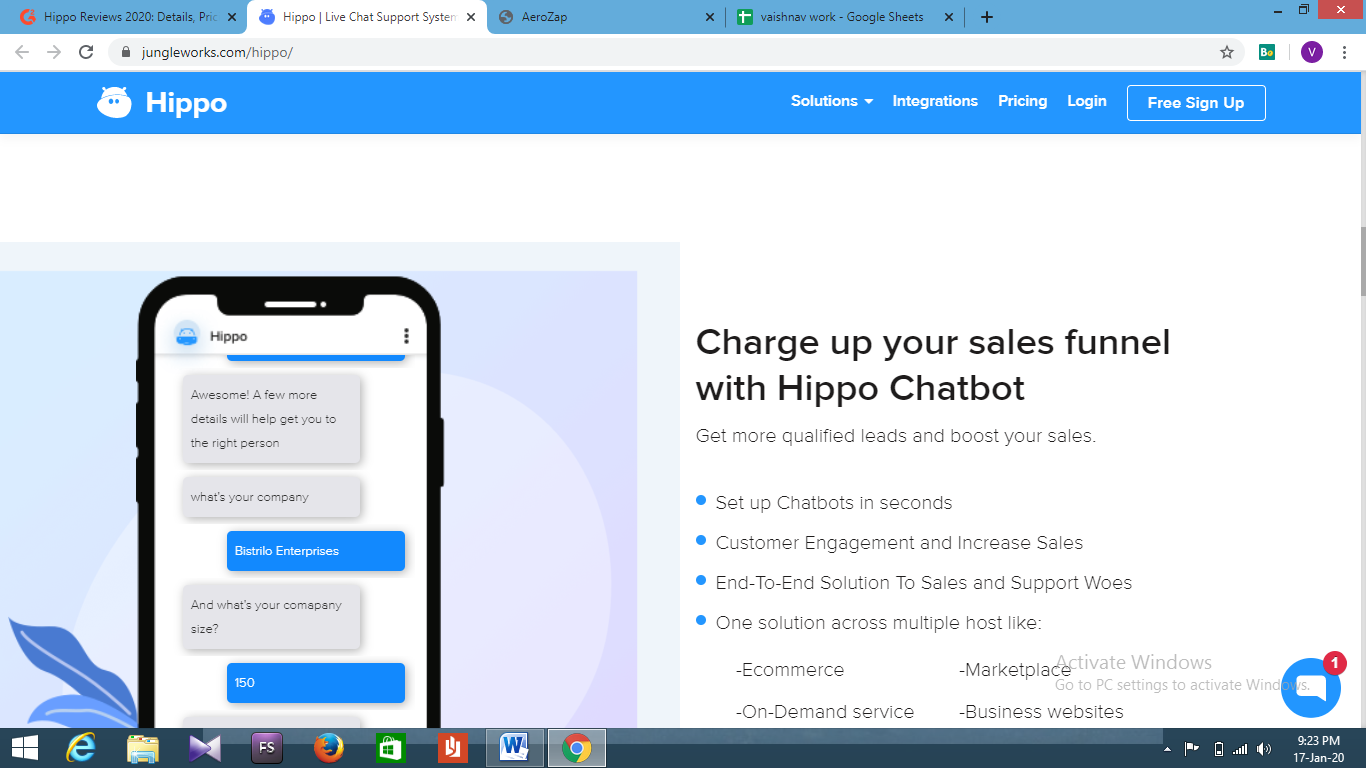
Task: Bookmark this page with the star icon
Action: (x=1227, y=52)
